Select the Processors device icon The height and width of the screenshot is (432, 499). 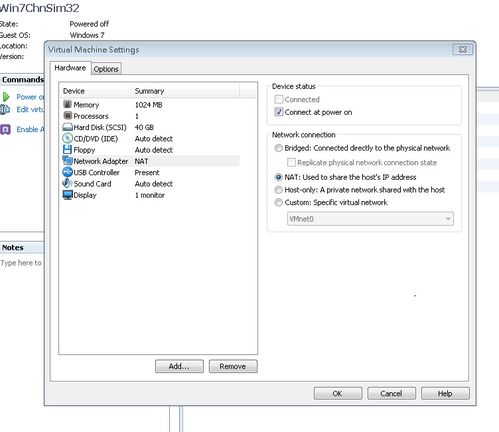click(68, 116)
